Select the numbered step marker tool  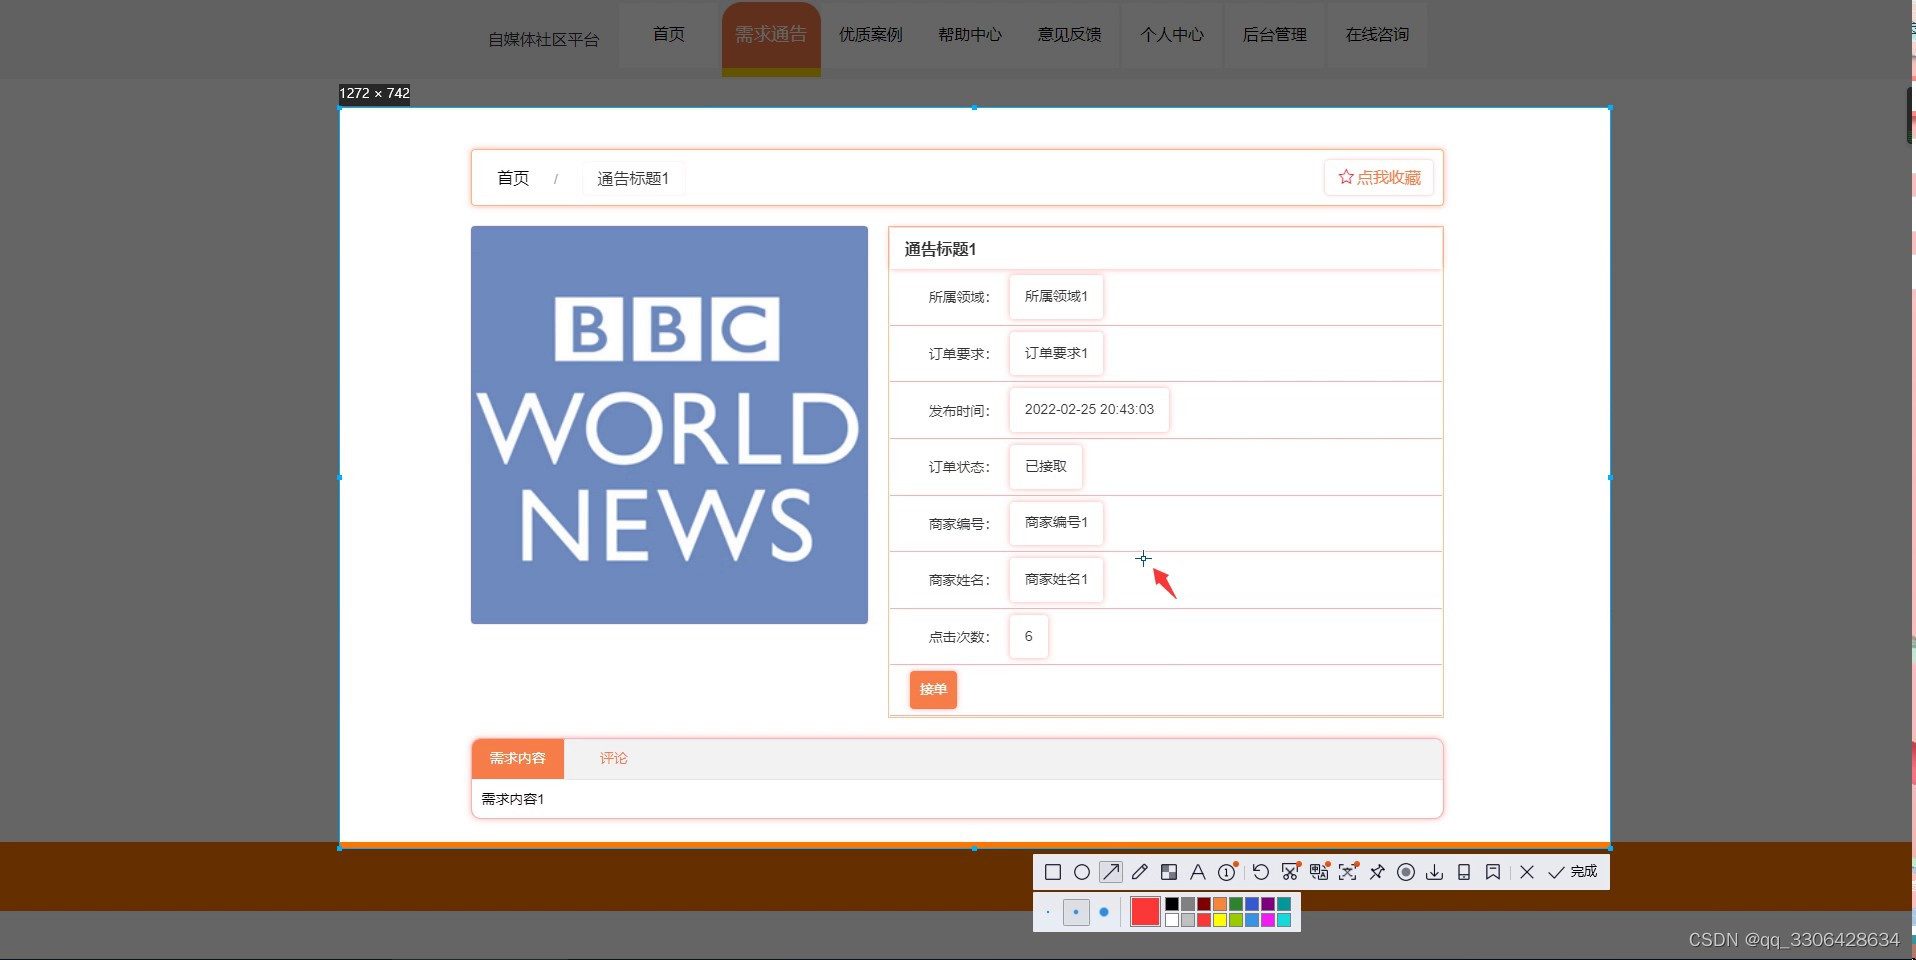tap(1227, 872)
